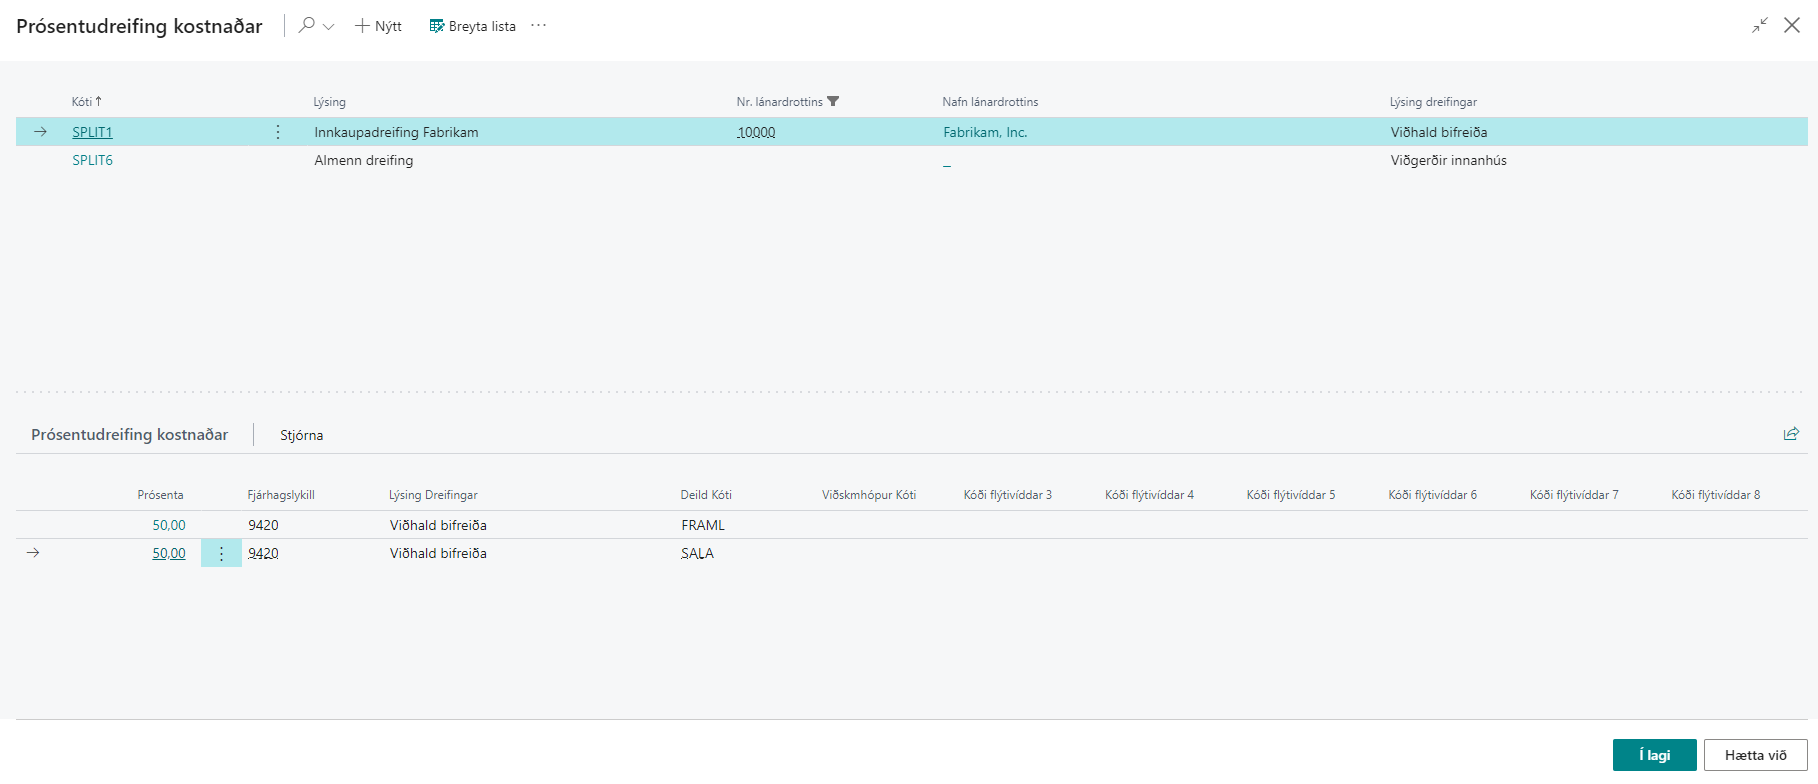Open row options for SPLIT1
This screenshot has height=784, width=1818.
click(x=278, y=132)
